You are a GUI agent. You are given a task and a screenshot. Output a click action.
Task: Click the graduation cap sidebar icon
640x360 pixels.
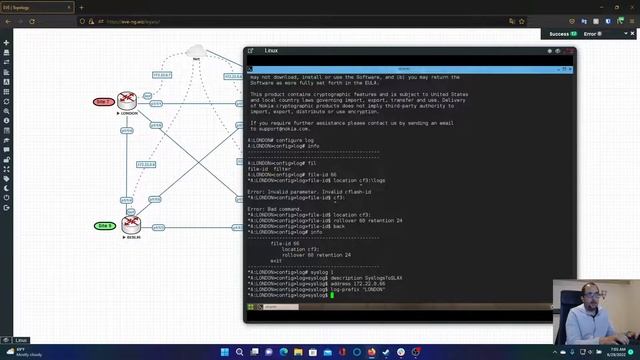coord(6,140)
